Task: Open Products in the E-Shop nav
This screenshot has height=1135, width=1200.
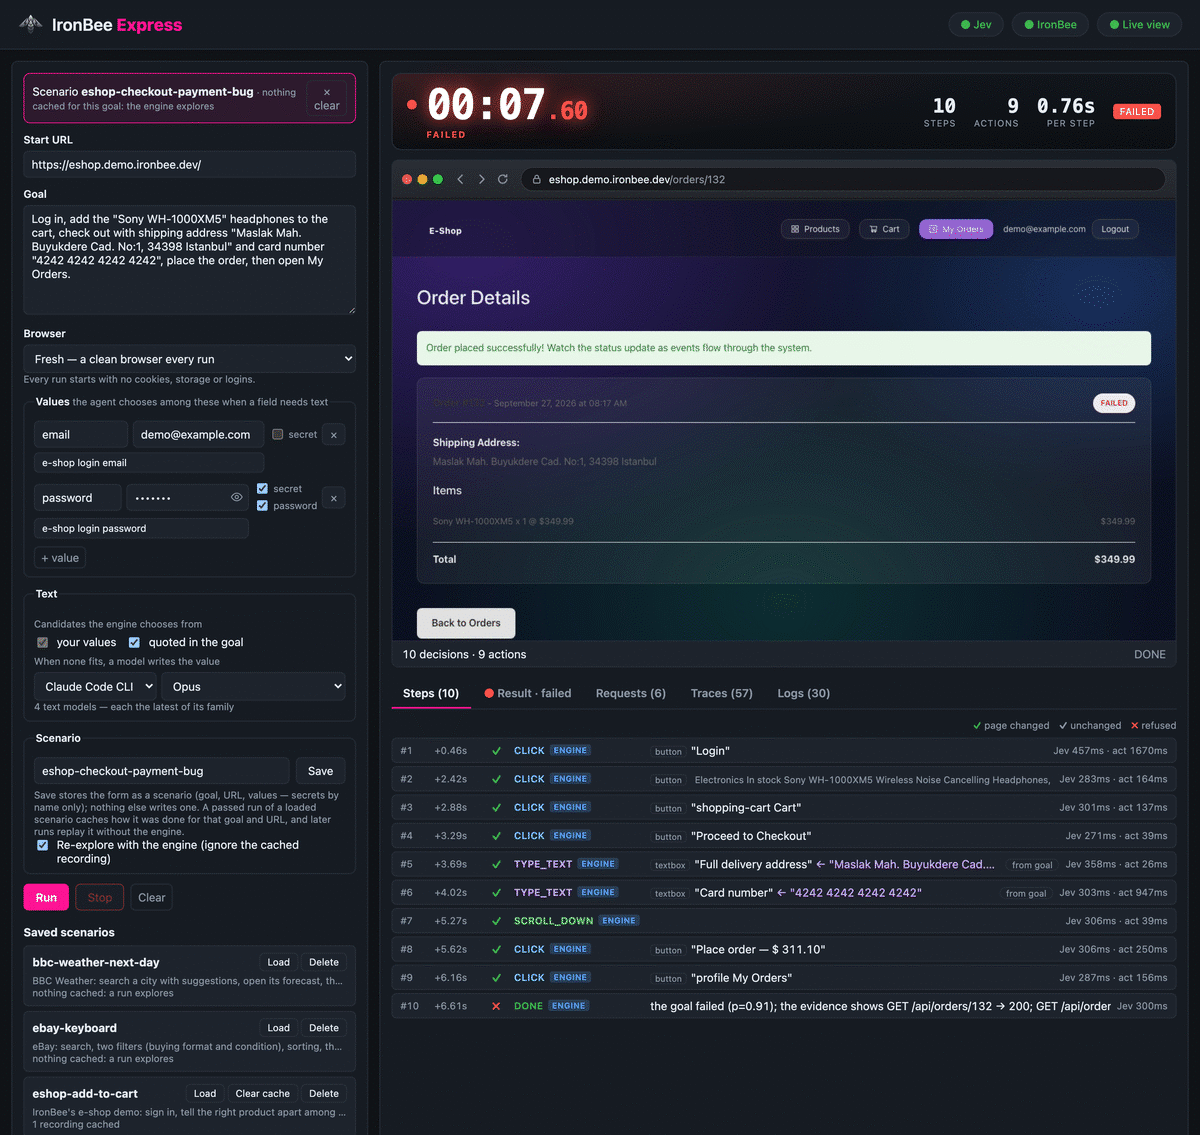Action: pyautogui.click(x=815, y=229)
